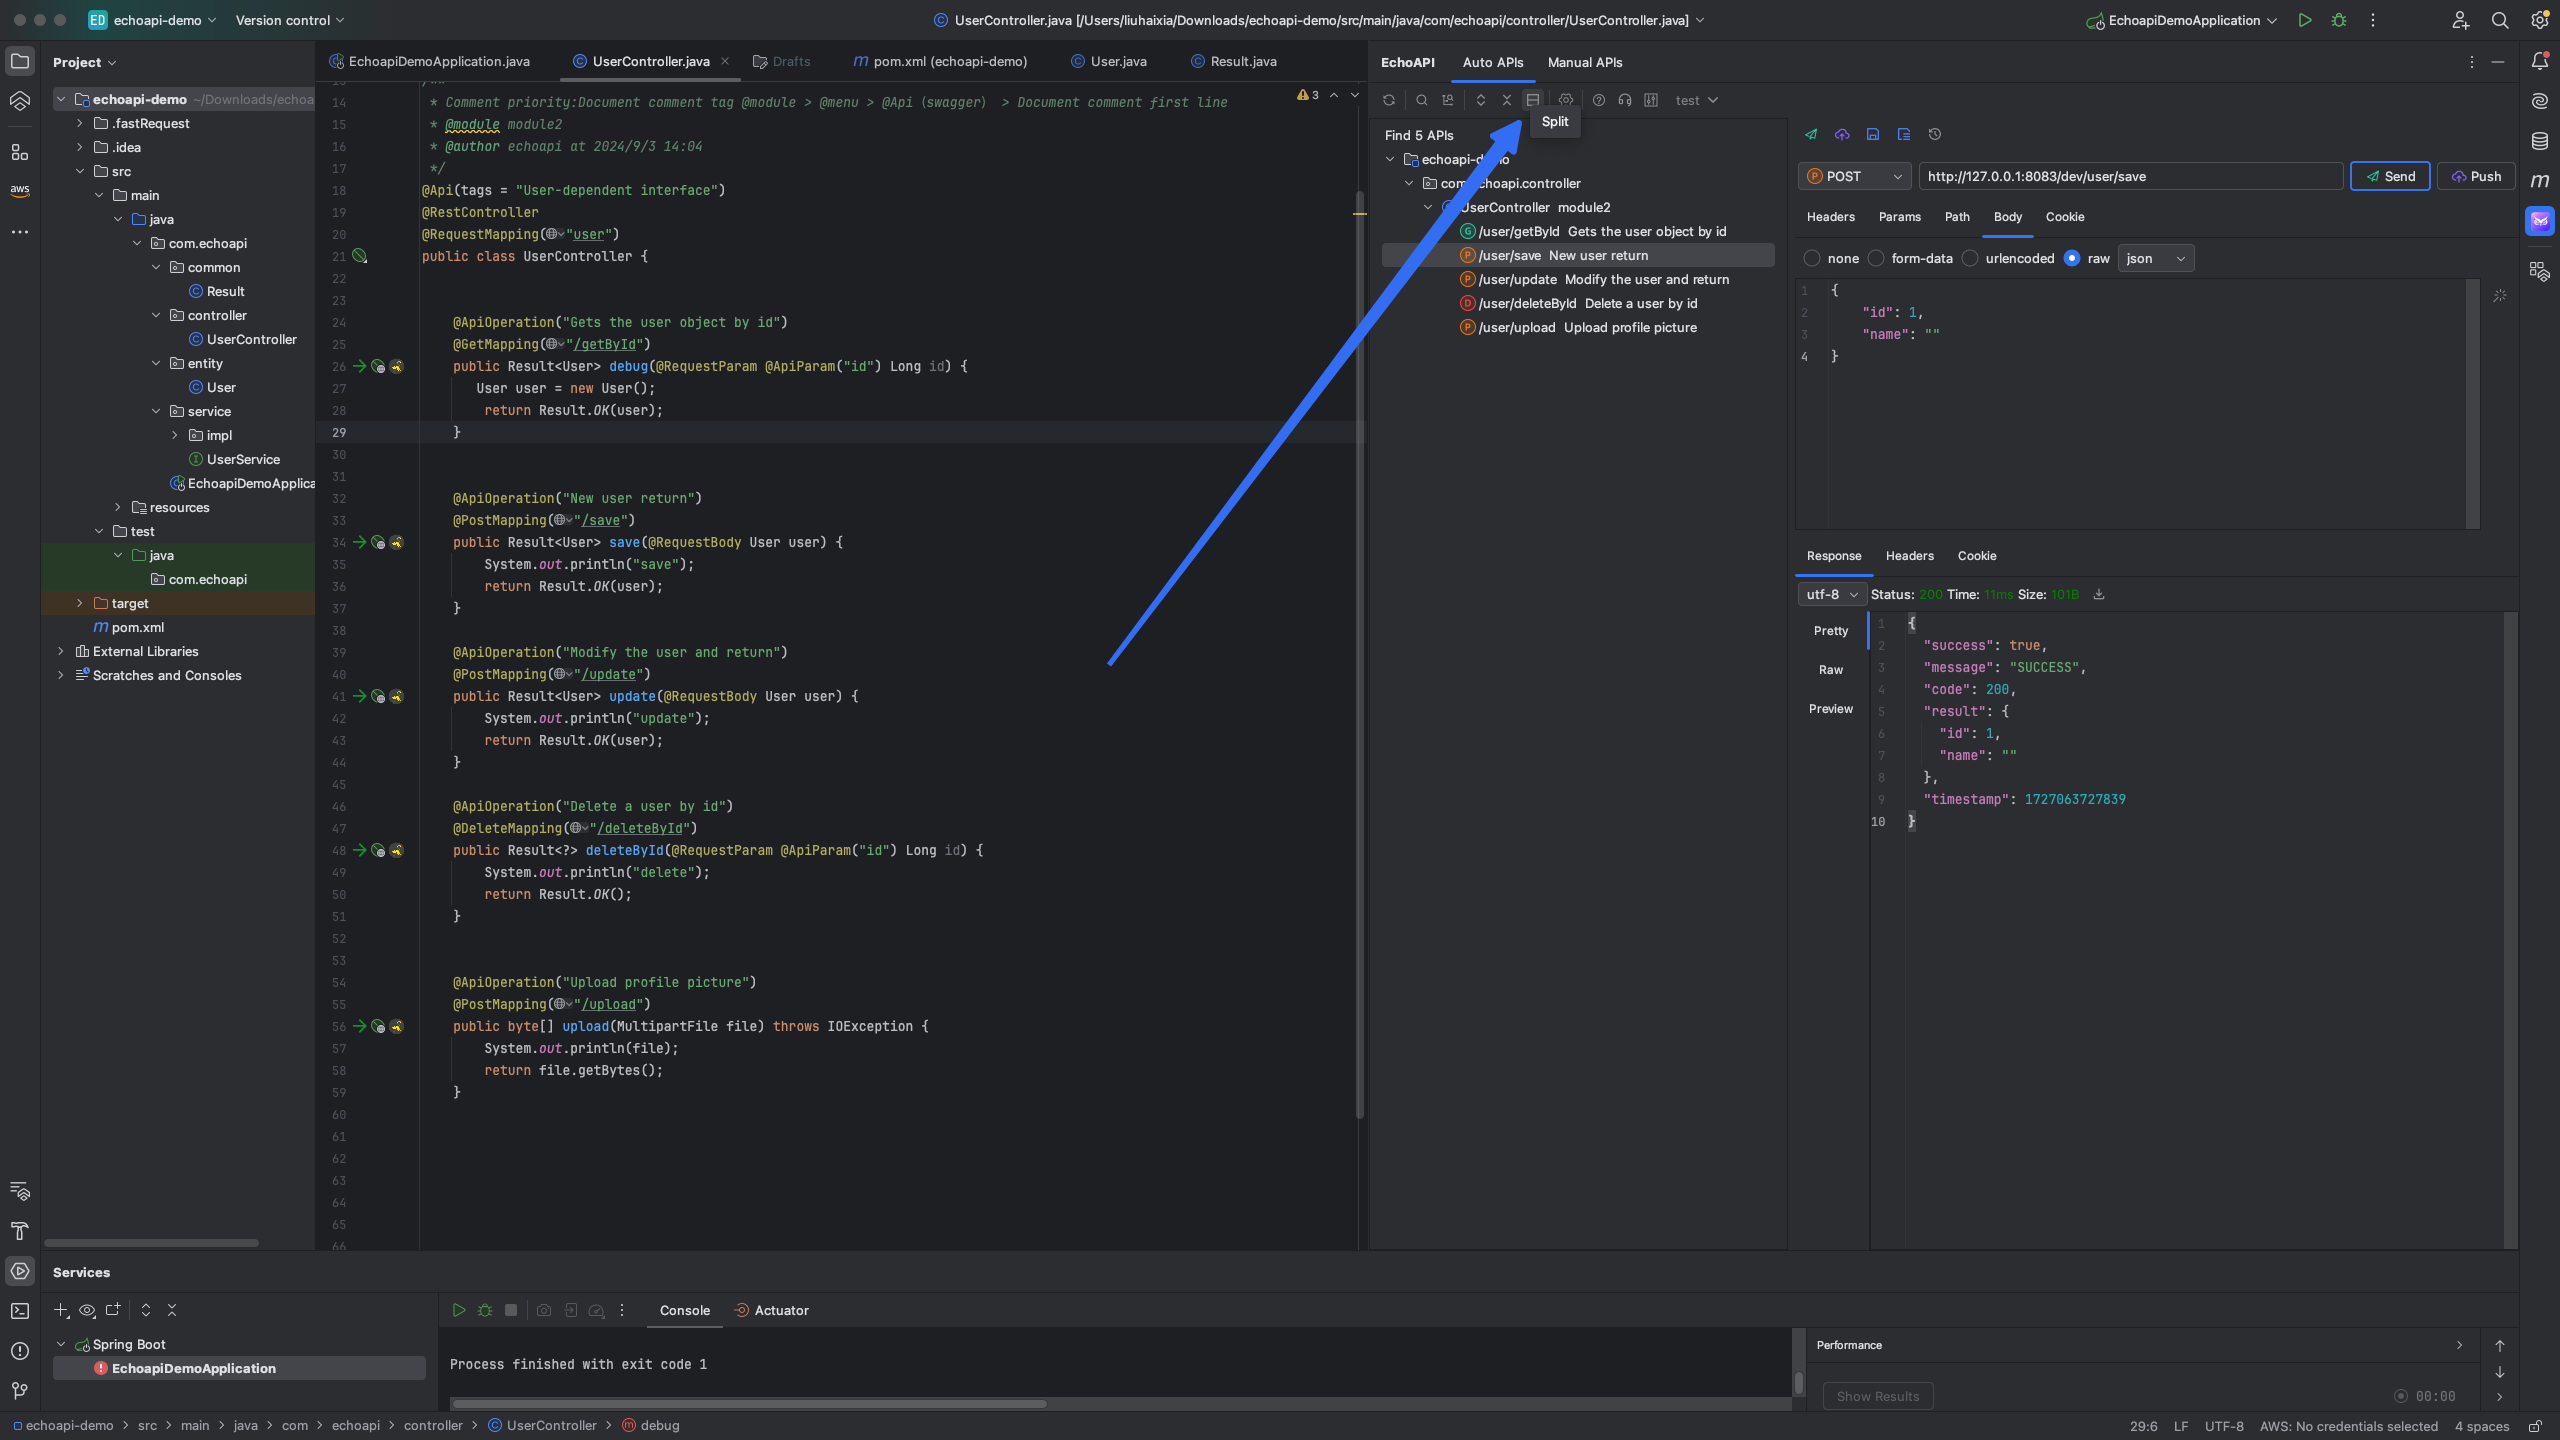Toggle the eye view options in Services toolbar

tap(87, 1310)
